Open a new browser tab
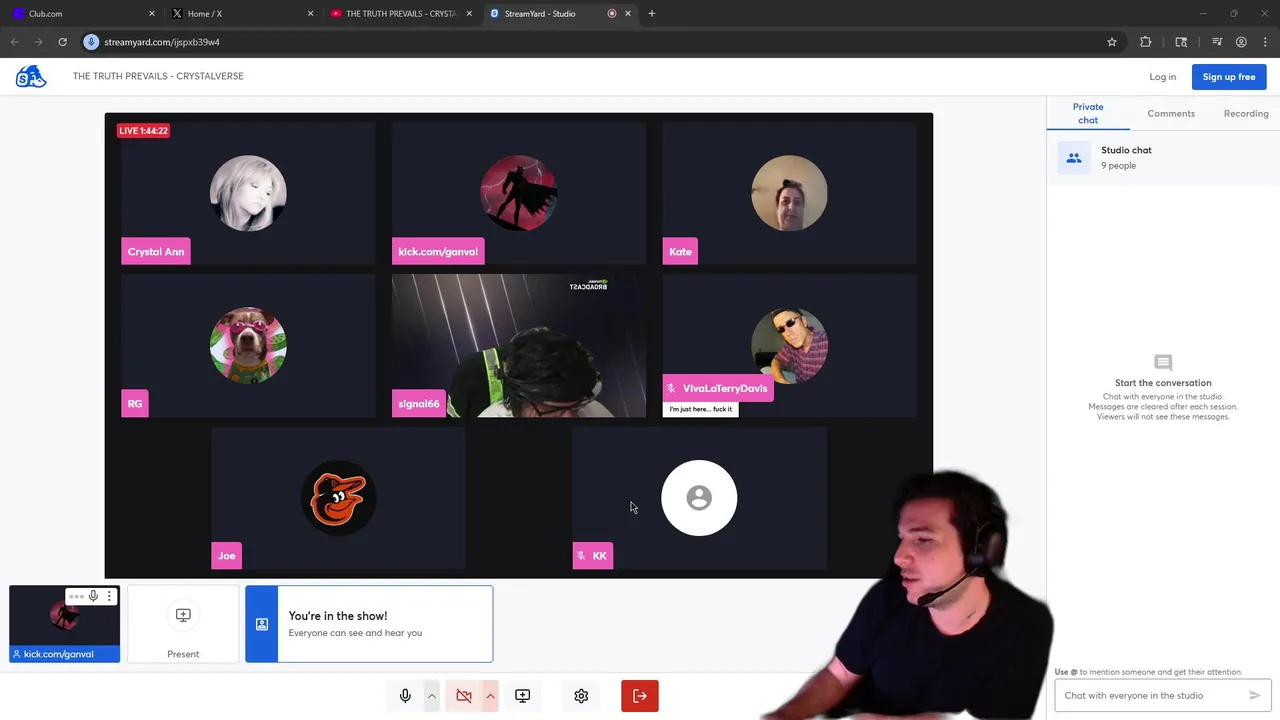 click(652, 14)
